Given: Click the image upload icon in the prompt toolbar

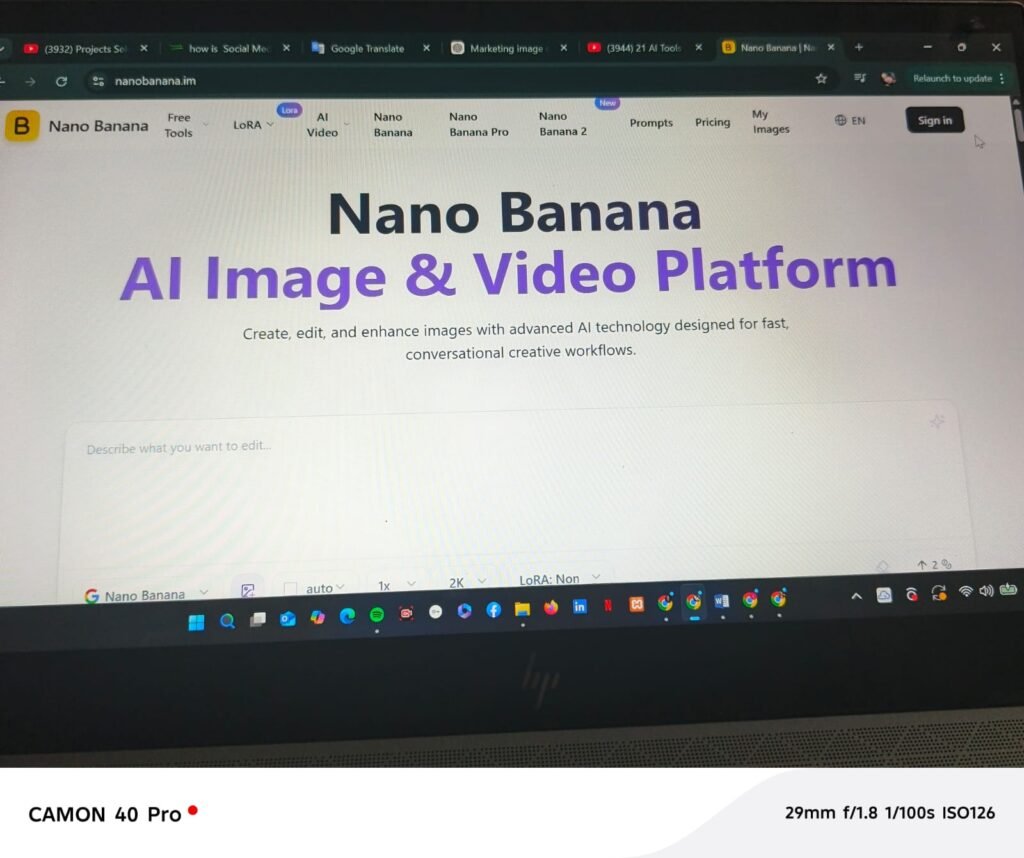Looking at the screenshot, I should point(248,591).
